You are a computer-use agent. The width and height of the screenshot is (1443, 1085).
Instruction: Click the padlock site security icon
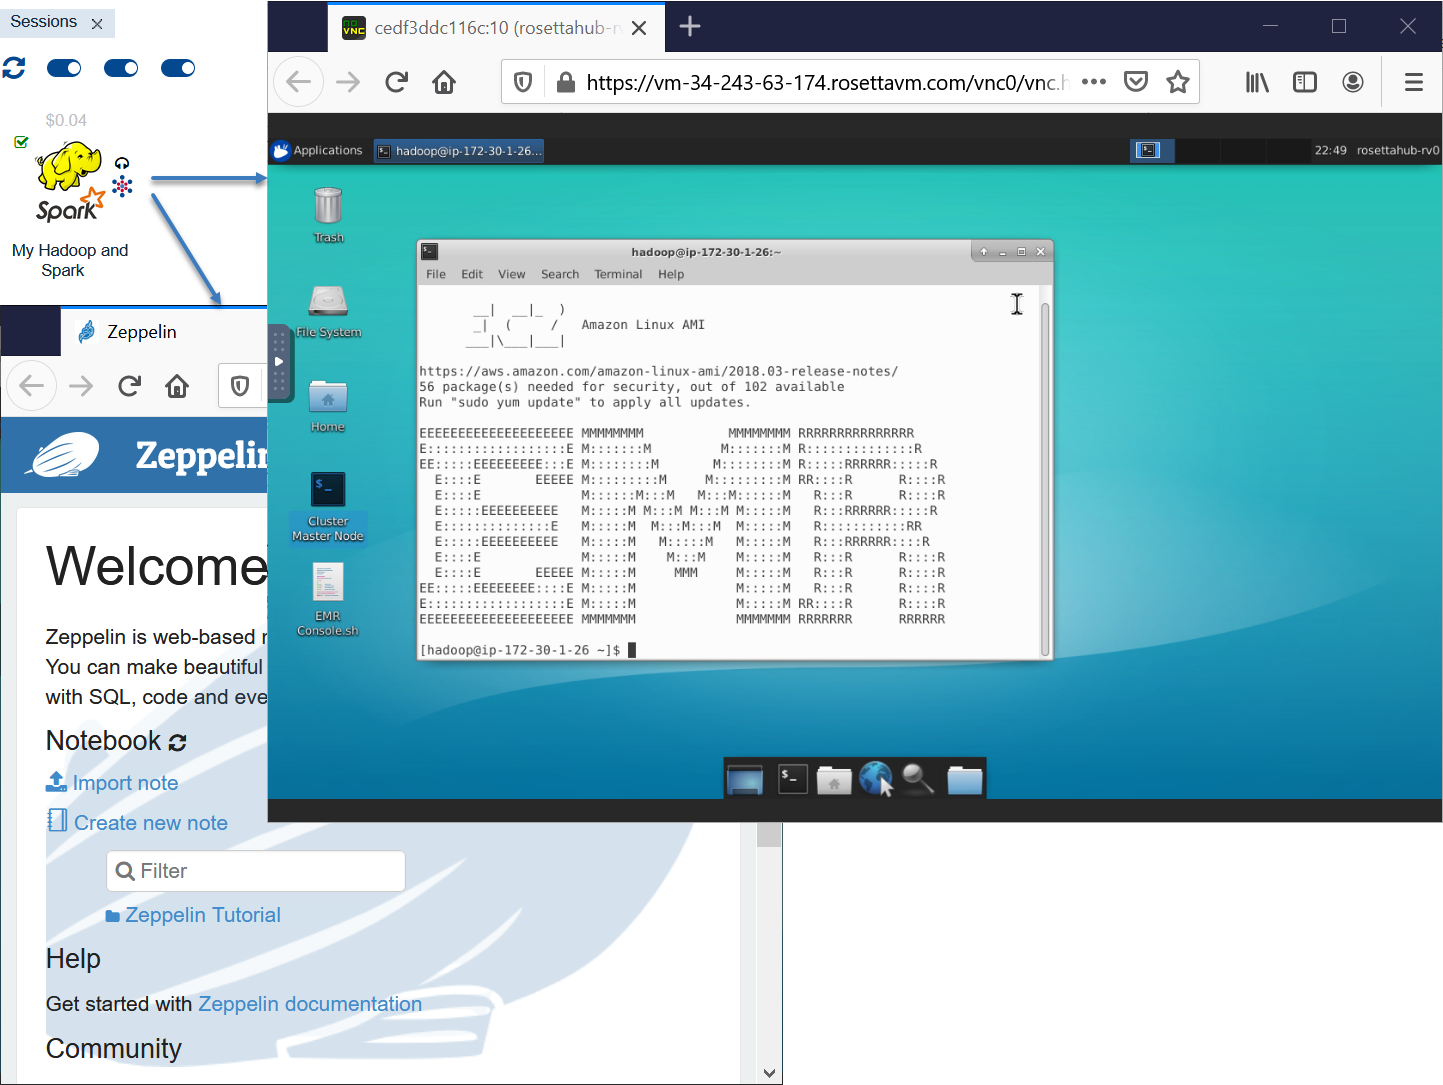tap(566, 82)
